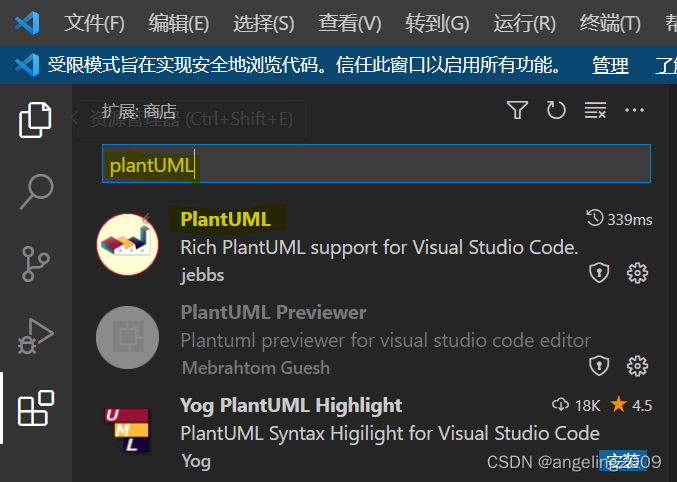
Task: Open the PlantUML Previewer extension
Action: click(374, 339)
